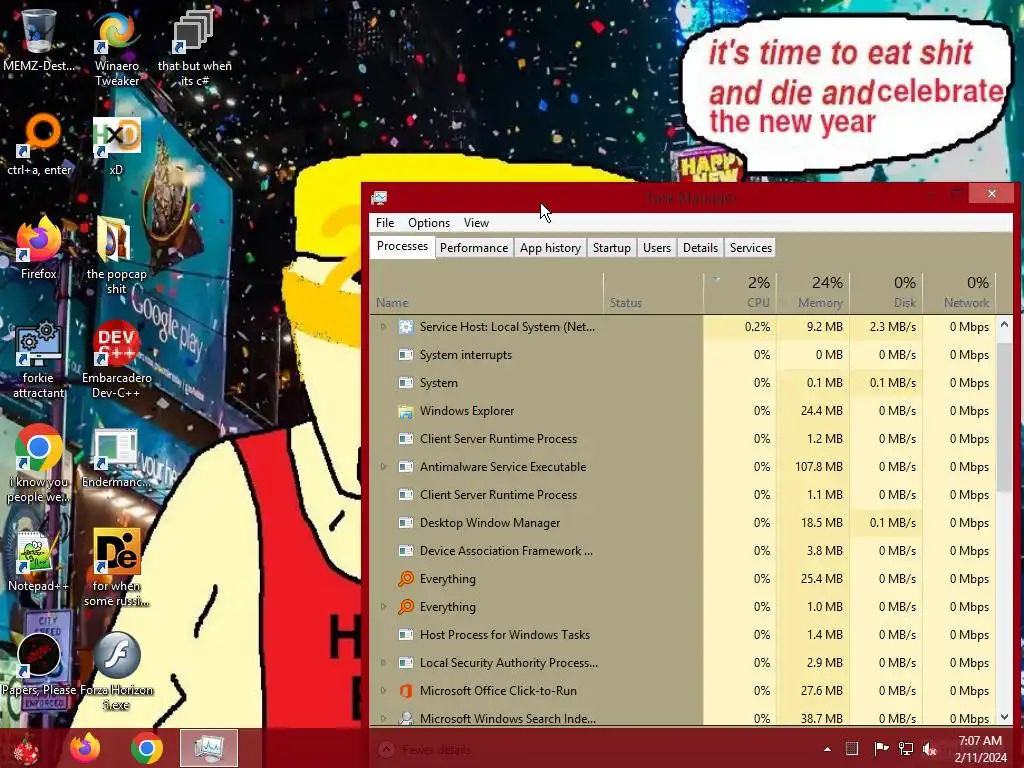Switch to the Users tab

[656, 248]
